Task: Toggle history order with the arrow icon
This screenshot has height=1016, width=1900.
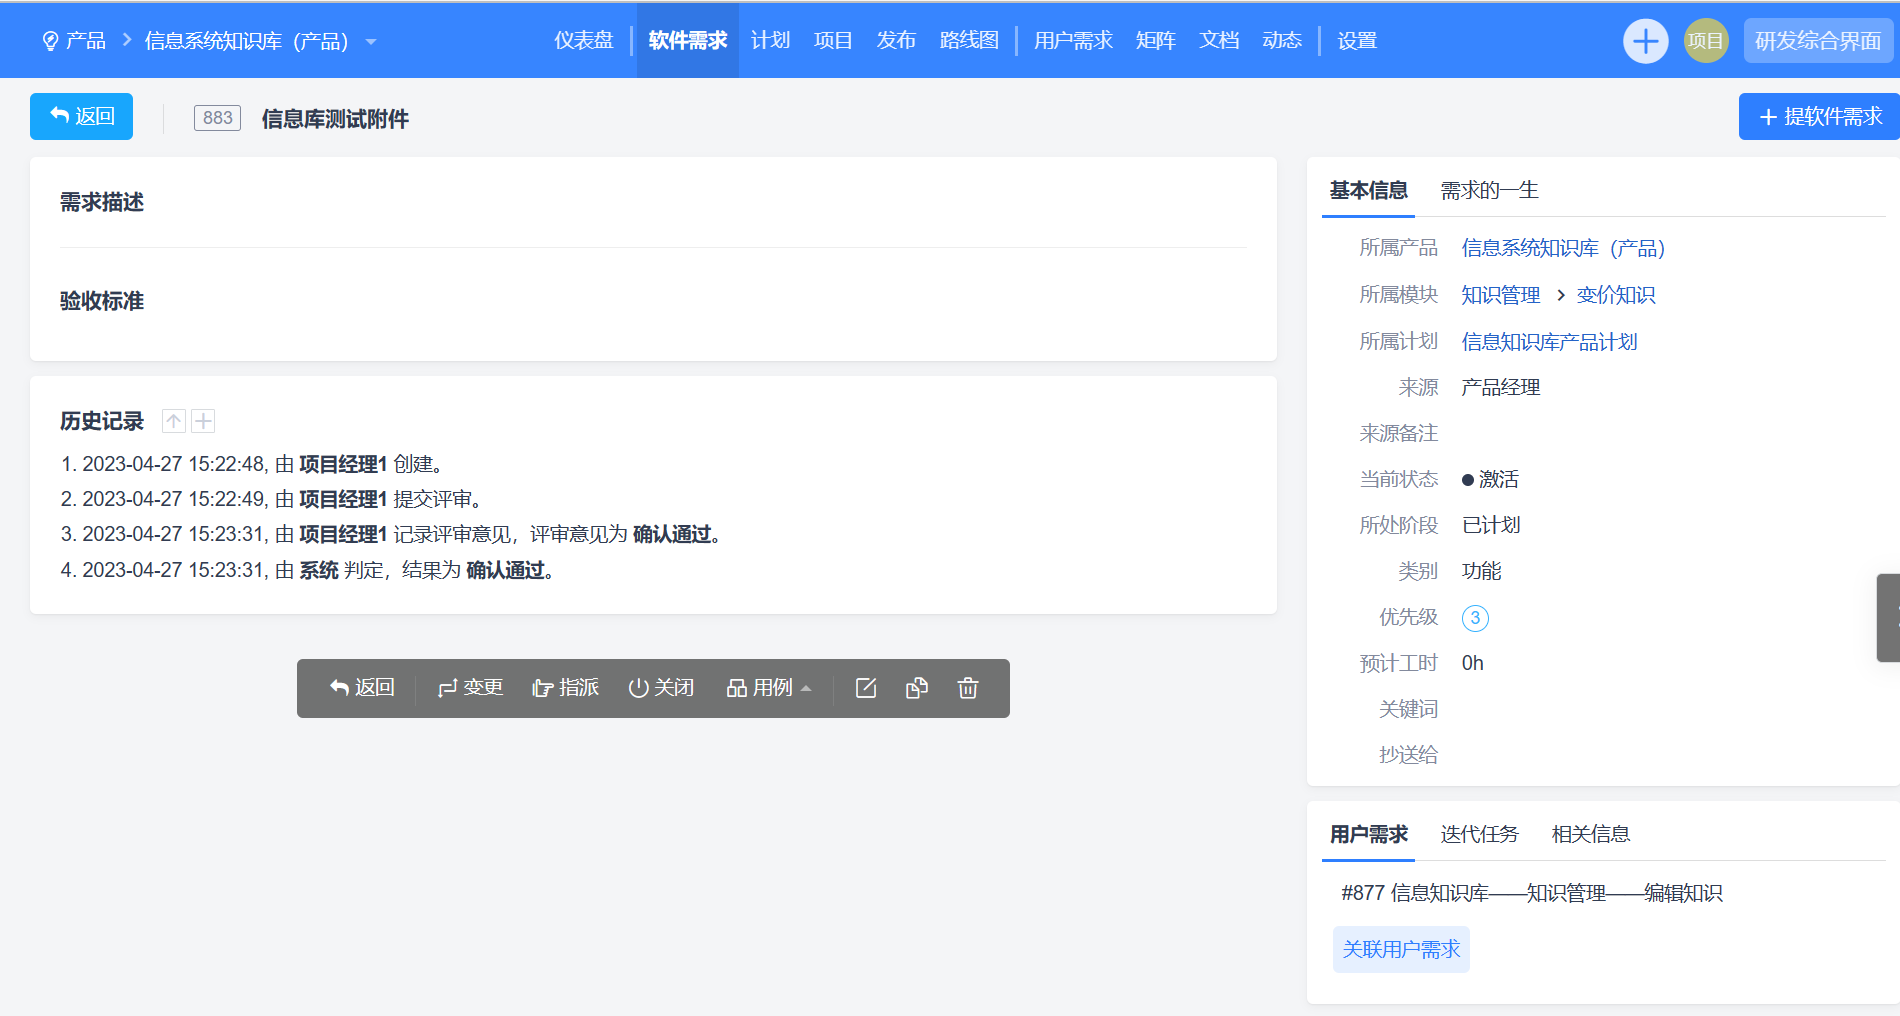Action: point(174,421)
